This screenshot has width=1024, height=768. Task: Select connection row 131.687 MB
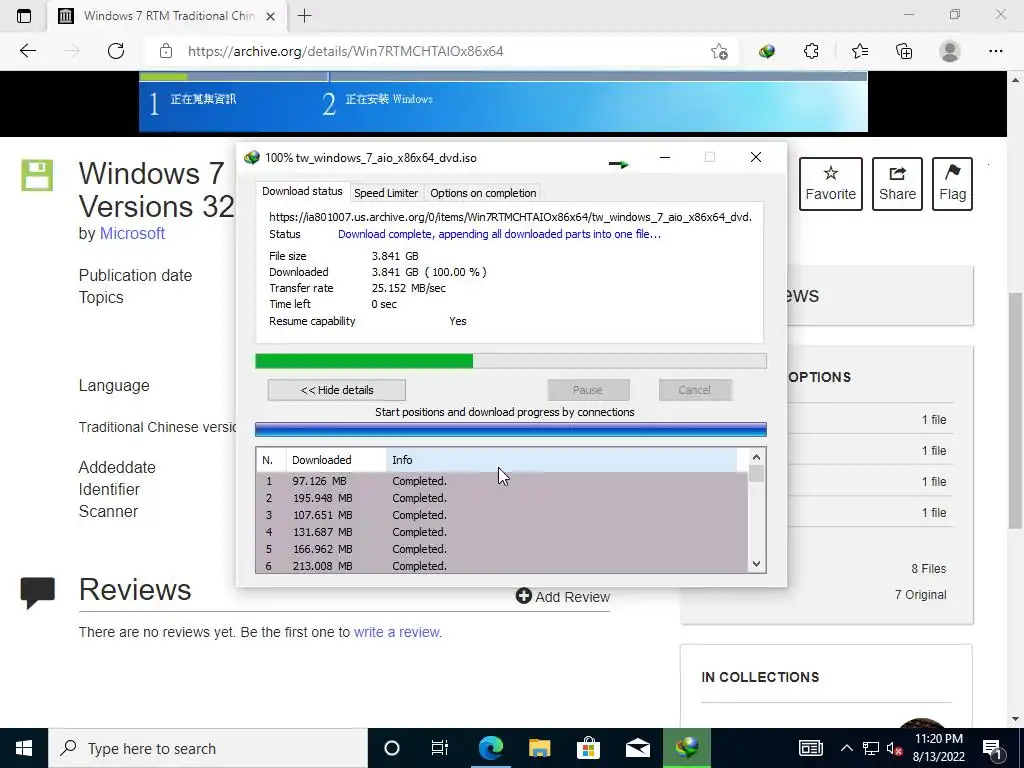pos(502,532)
